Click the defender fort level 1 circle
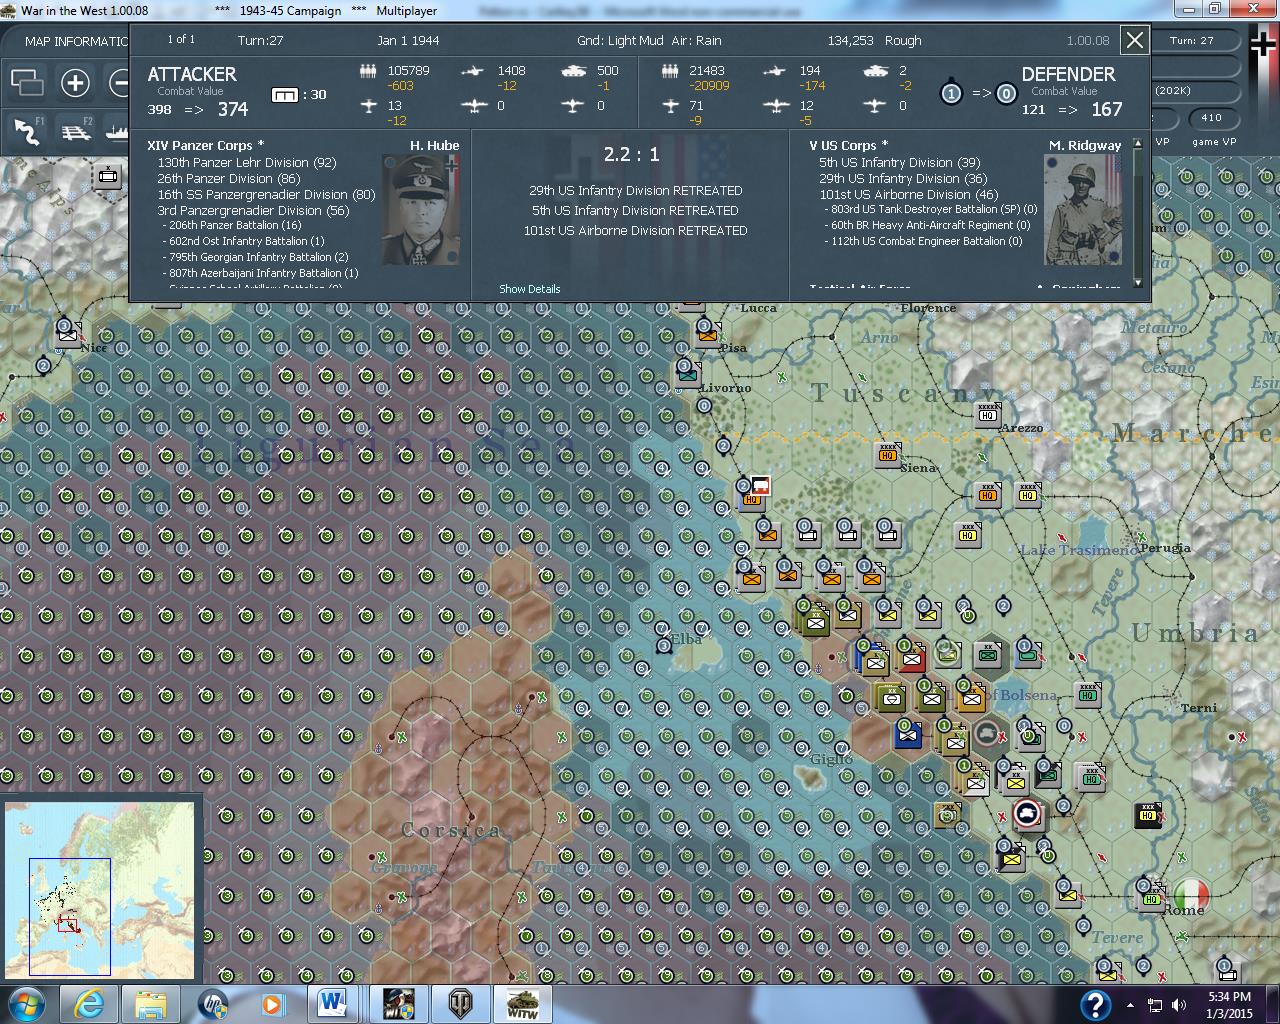Image resolution: width=1280 pixels, height=1024 pixels. coord(951,93)
